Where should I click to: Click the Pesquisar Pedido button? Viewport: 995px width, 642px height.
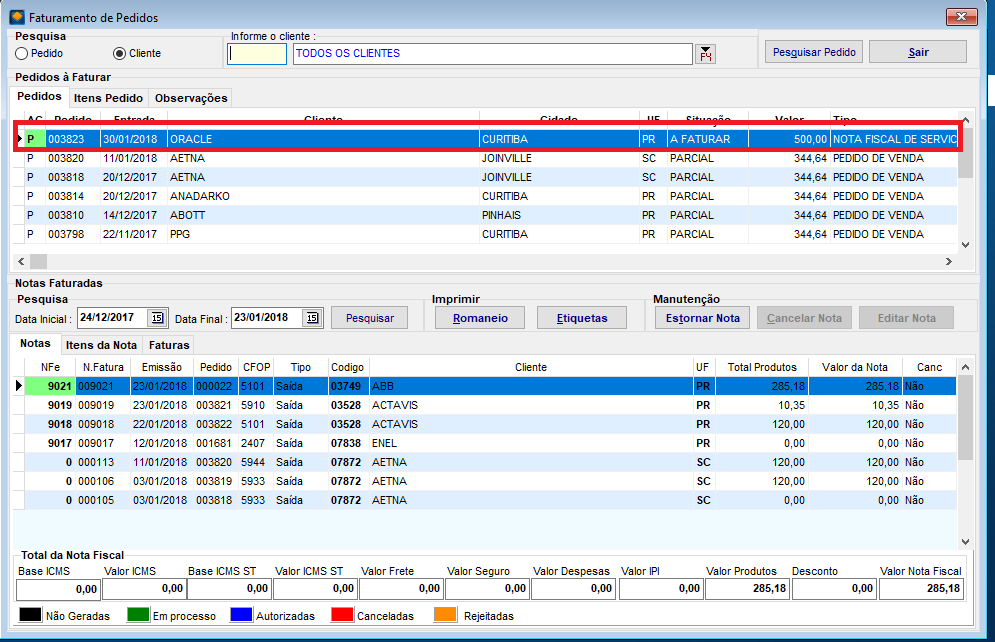(814, 52)
